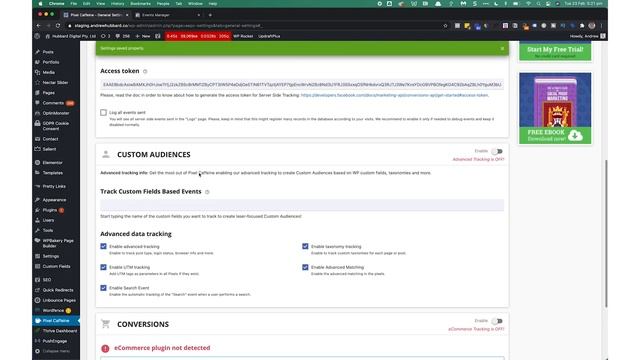Open Pretty Links menu

pos(54,186)
